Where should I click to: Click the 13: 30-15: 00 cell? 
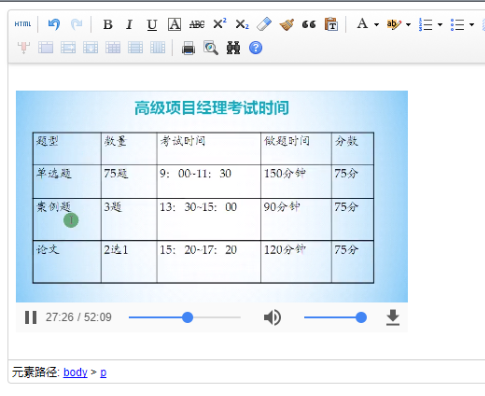point(209,219)
